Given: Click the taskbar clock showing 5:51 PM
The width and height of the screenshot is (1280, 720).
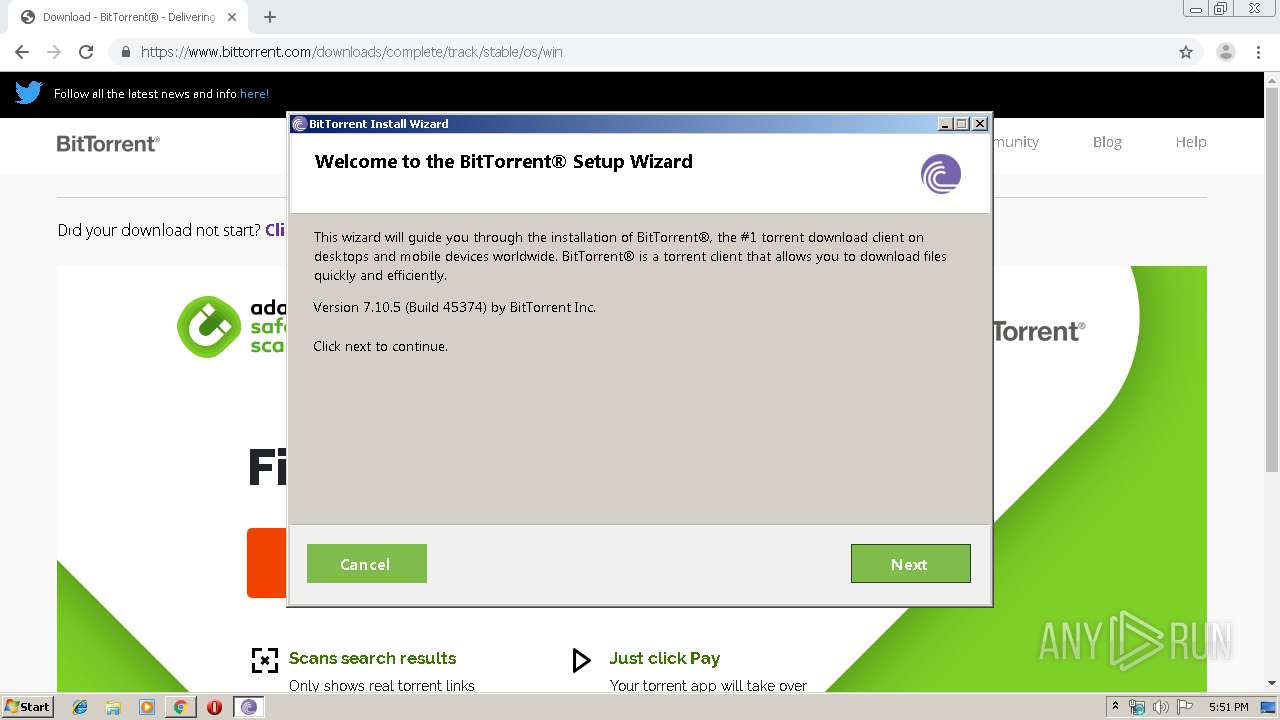Looking at the screenshot, I should (1228, 707).
